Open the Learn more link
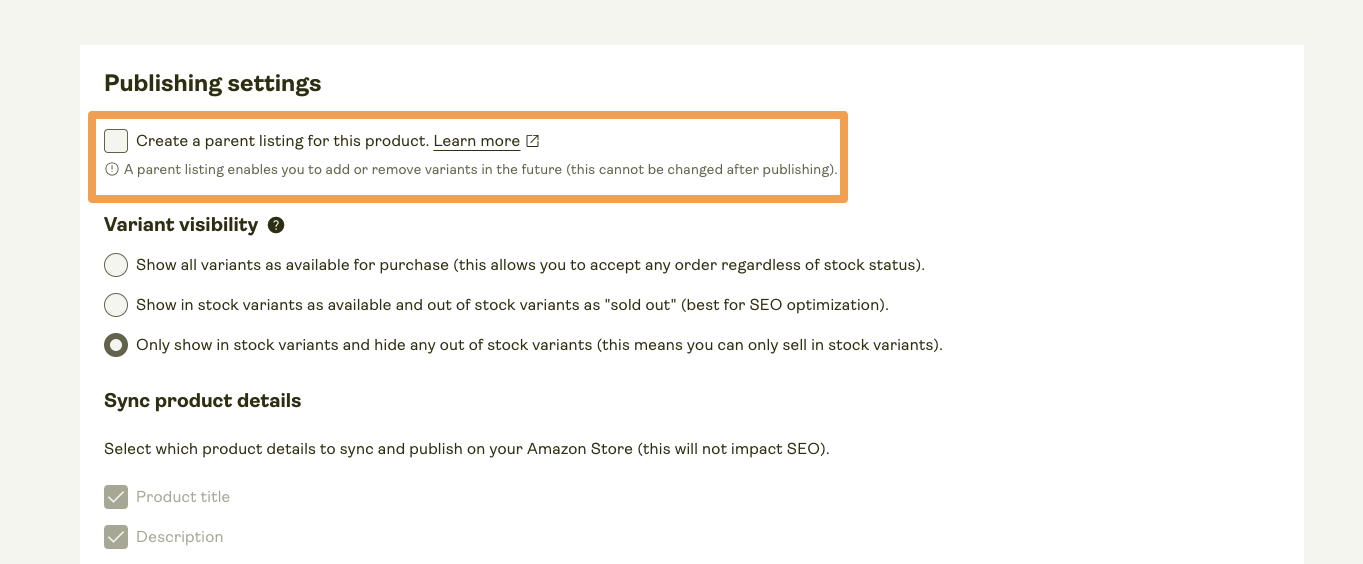 coord(476,141)
